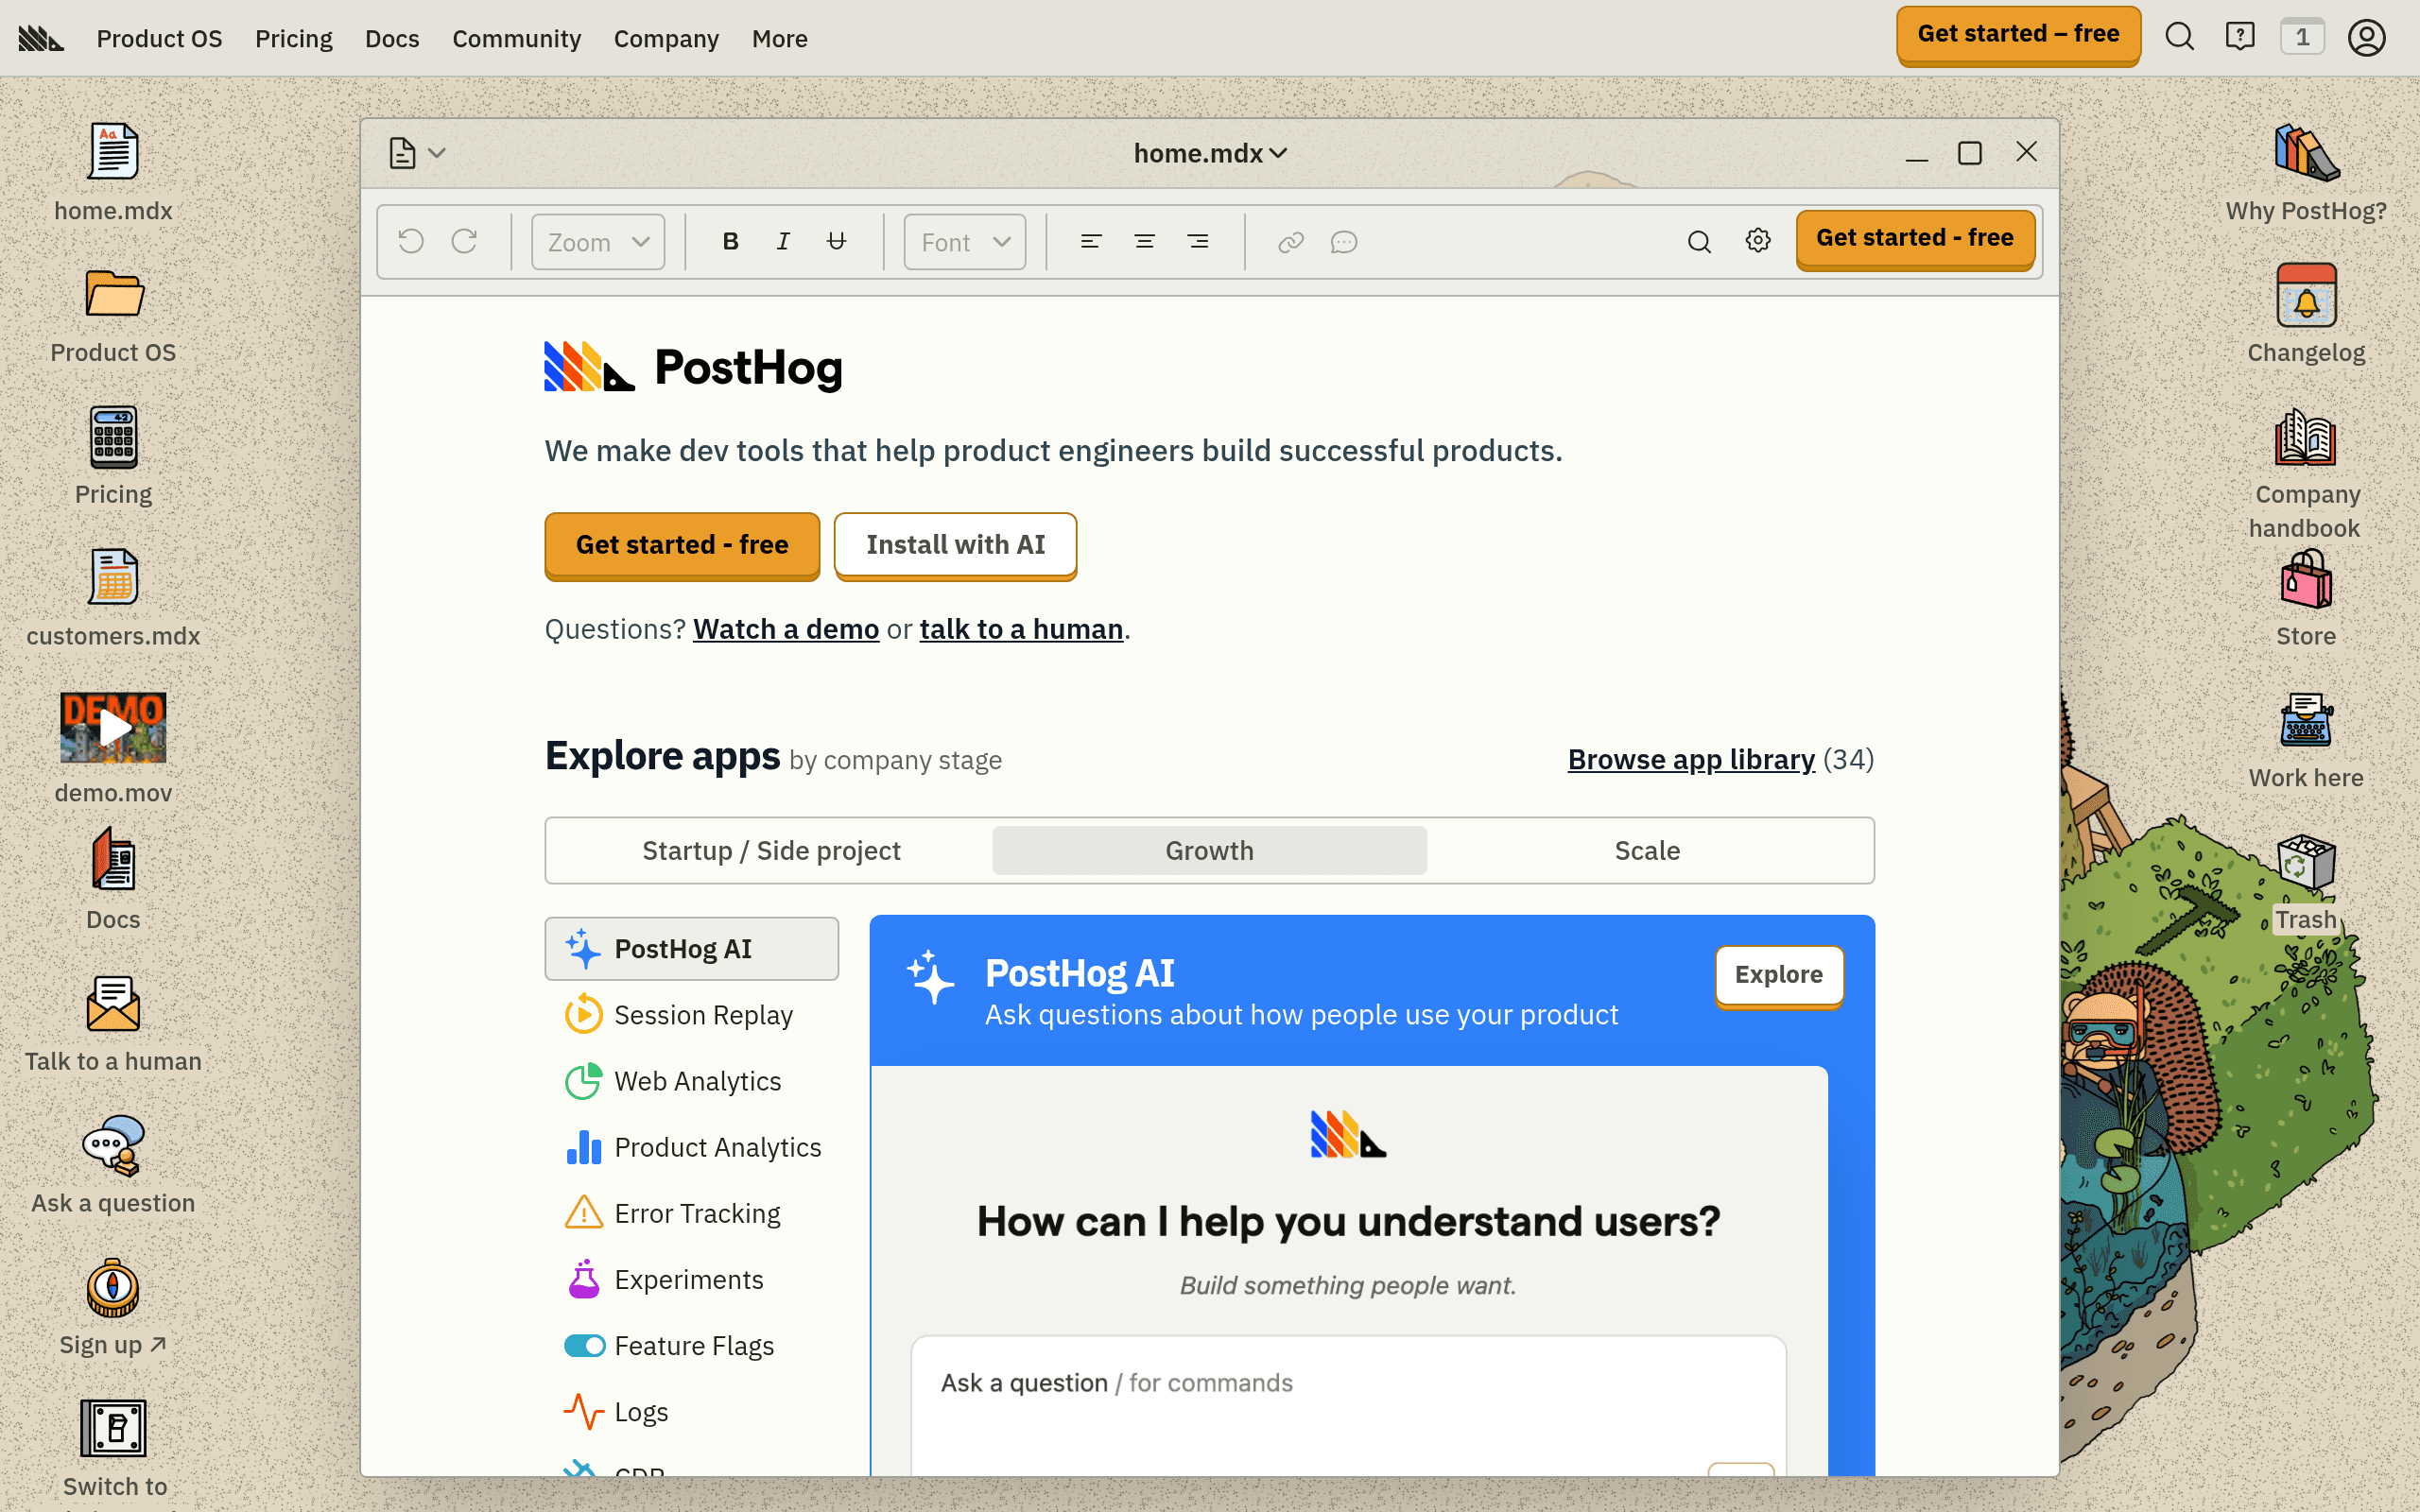
Task: Open the Browse app library link
Action: [x=1690, y=759]
